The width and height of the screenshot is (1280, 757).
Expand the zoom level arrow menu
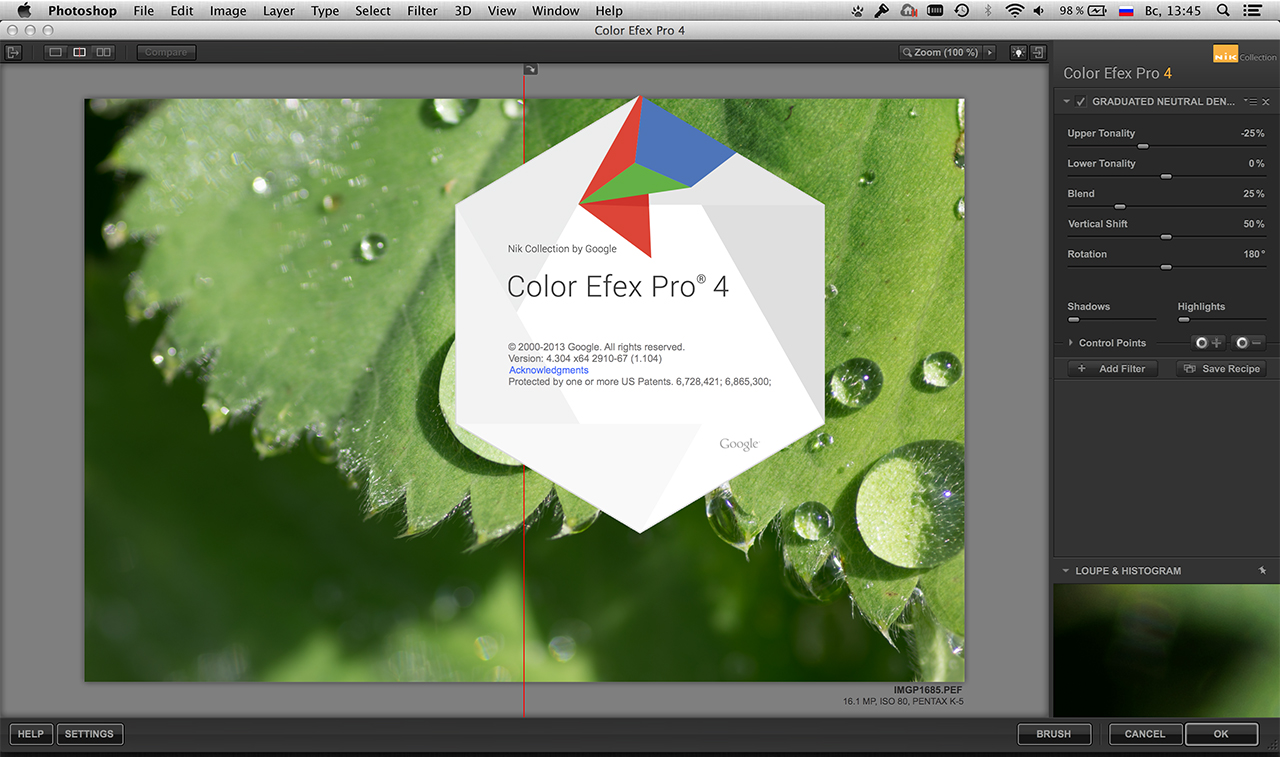(990, 52)
